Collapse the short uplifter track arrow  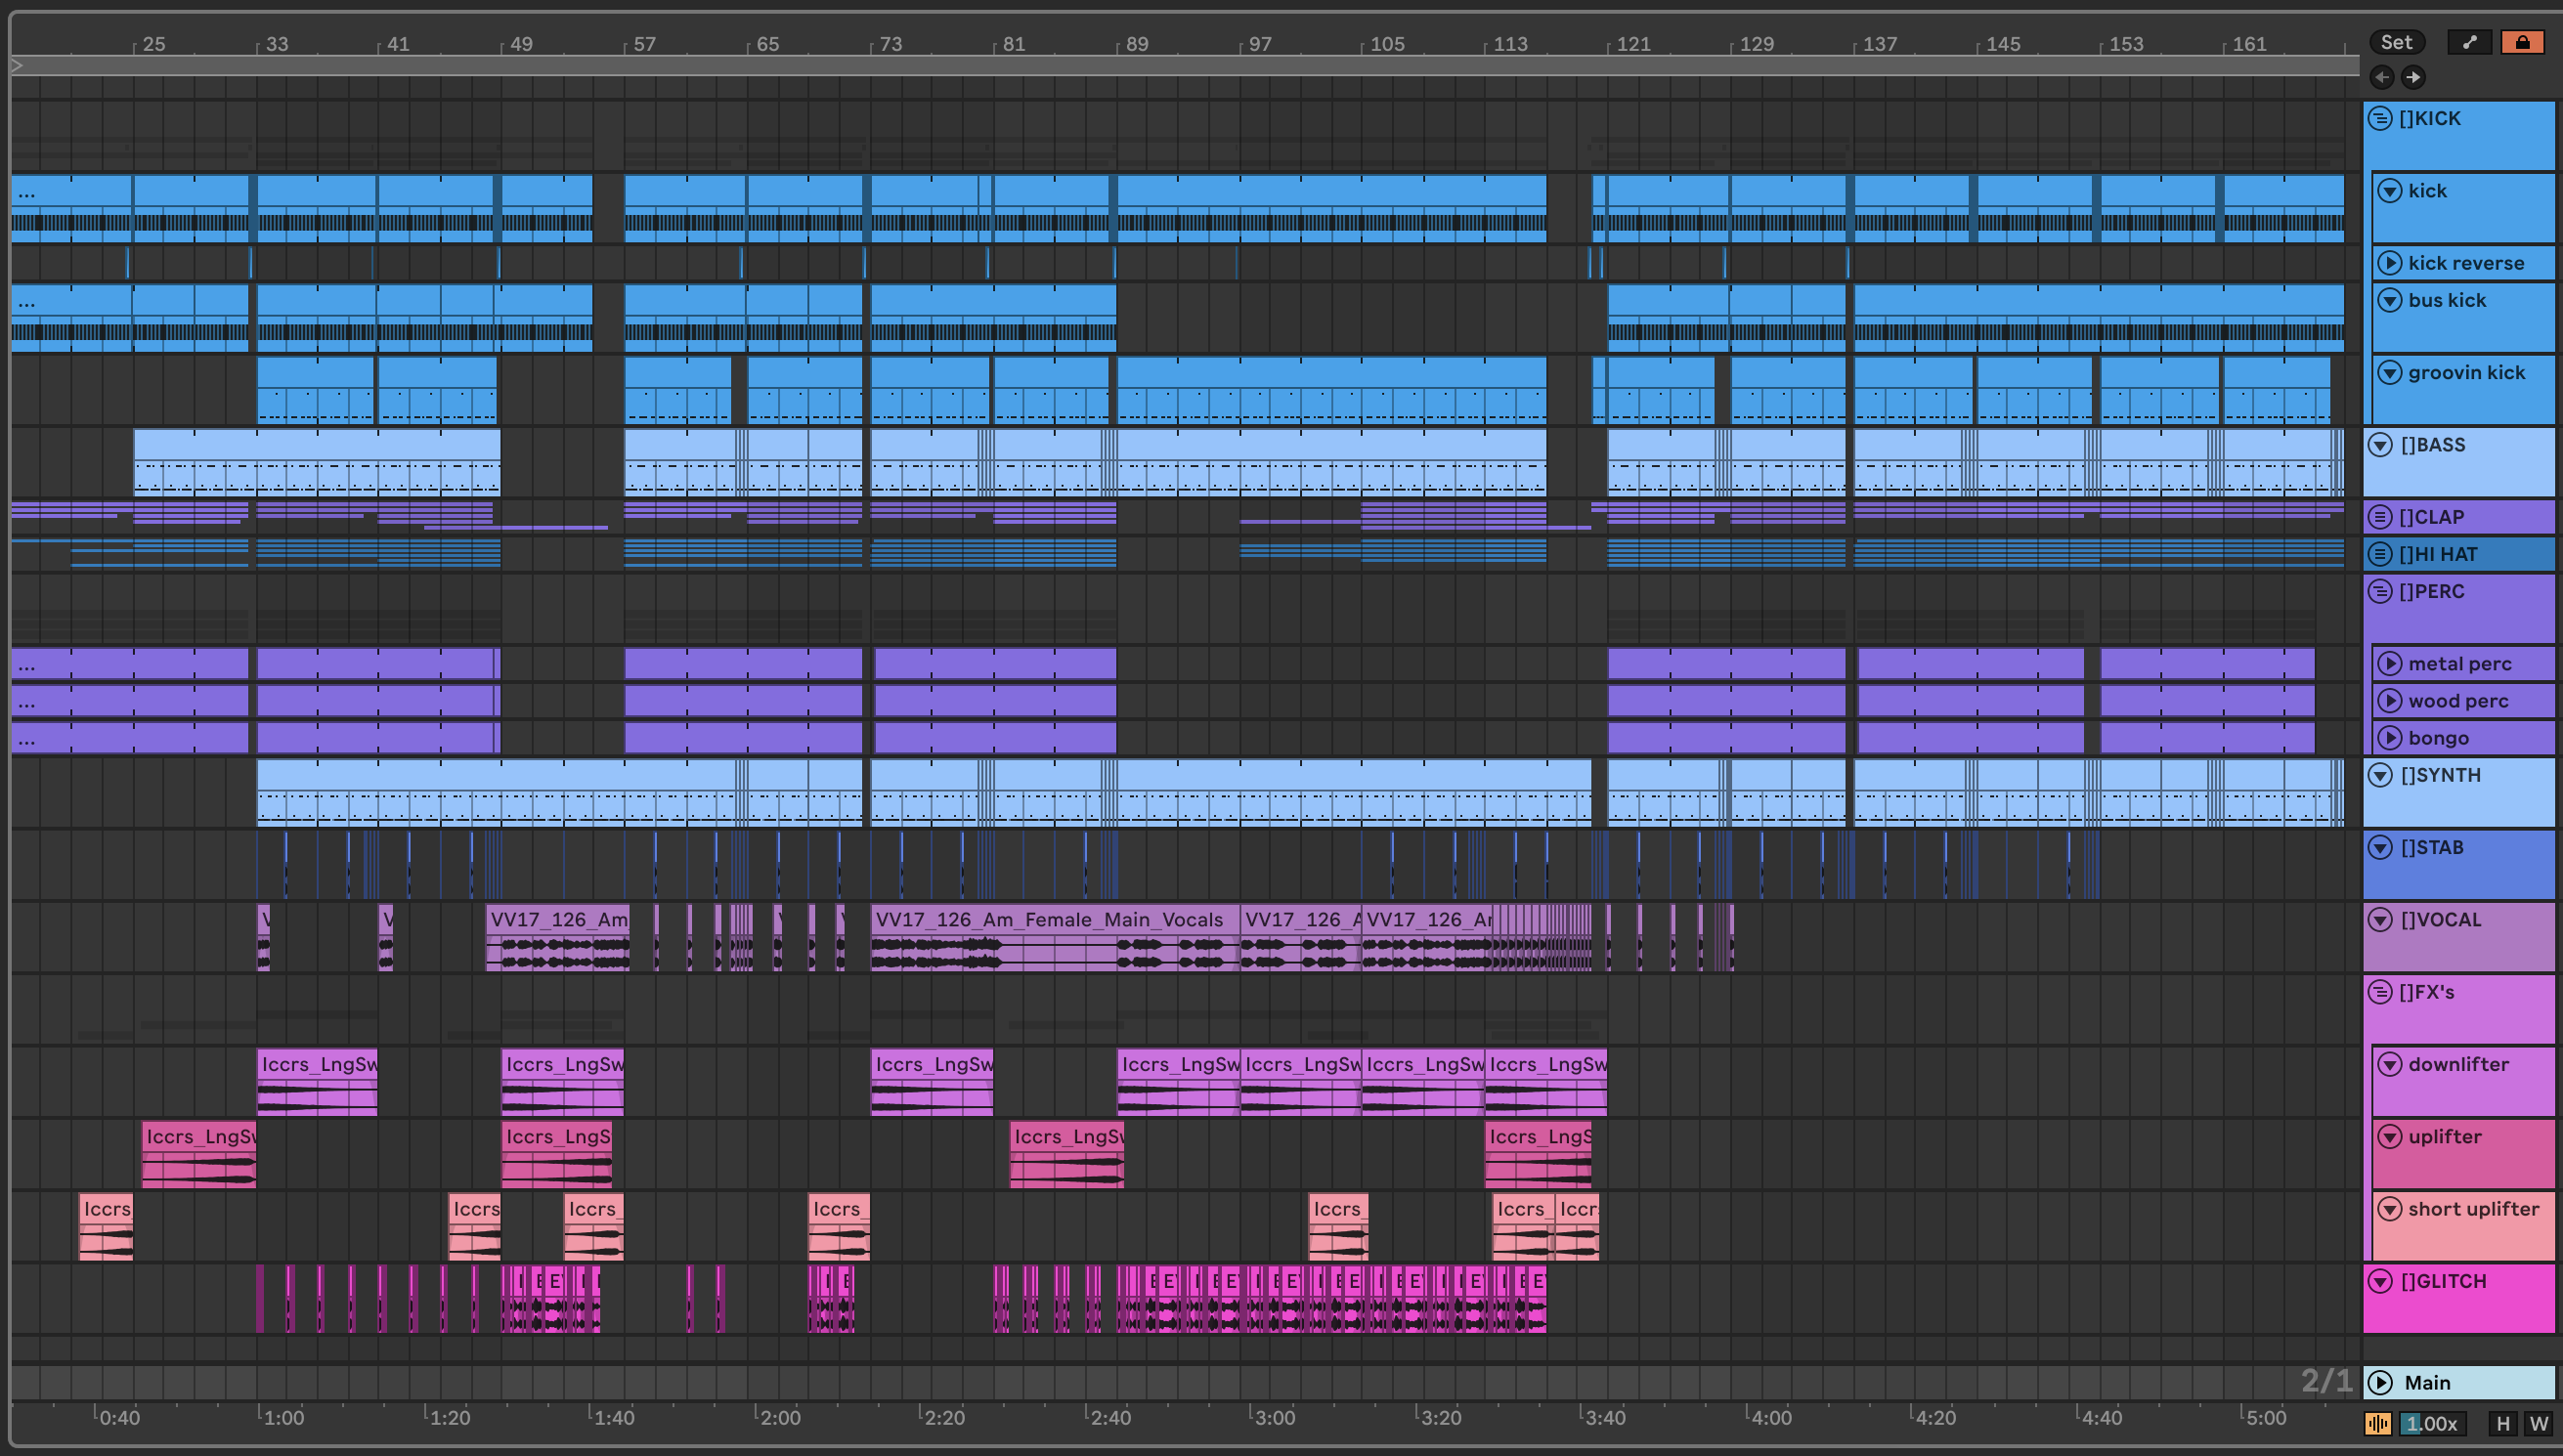tap(2390, 1209)
